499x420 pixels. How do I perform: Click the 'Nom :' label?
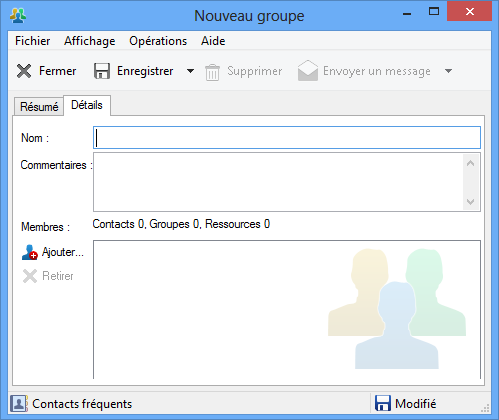click(35, 138)
